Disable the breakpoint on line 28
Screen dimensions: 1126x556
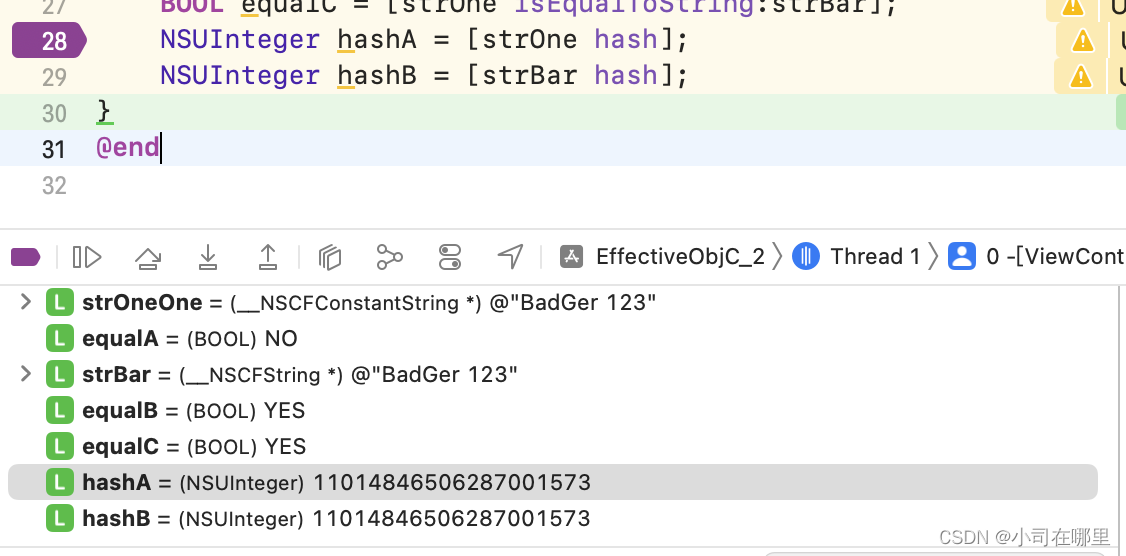tap(48, 41)
